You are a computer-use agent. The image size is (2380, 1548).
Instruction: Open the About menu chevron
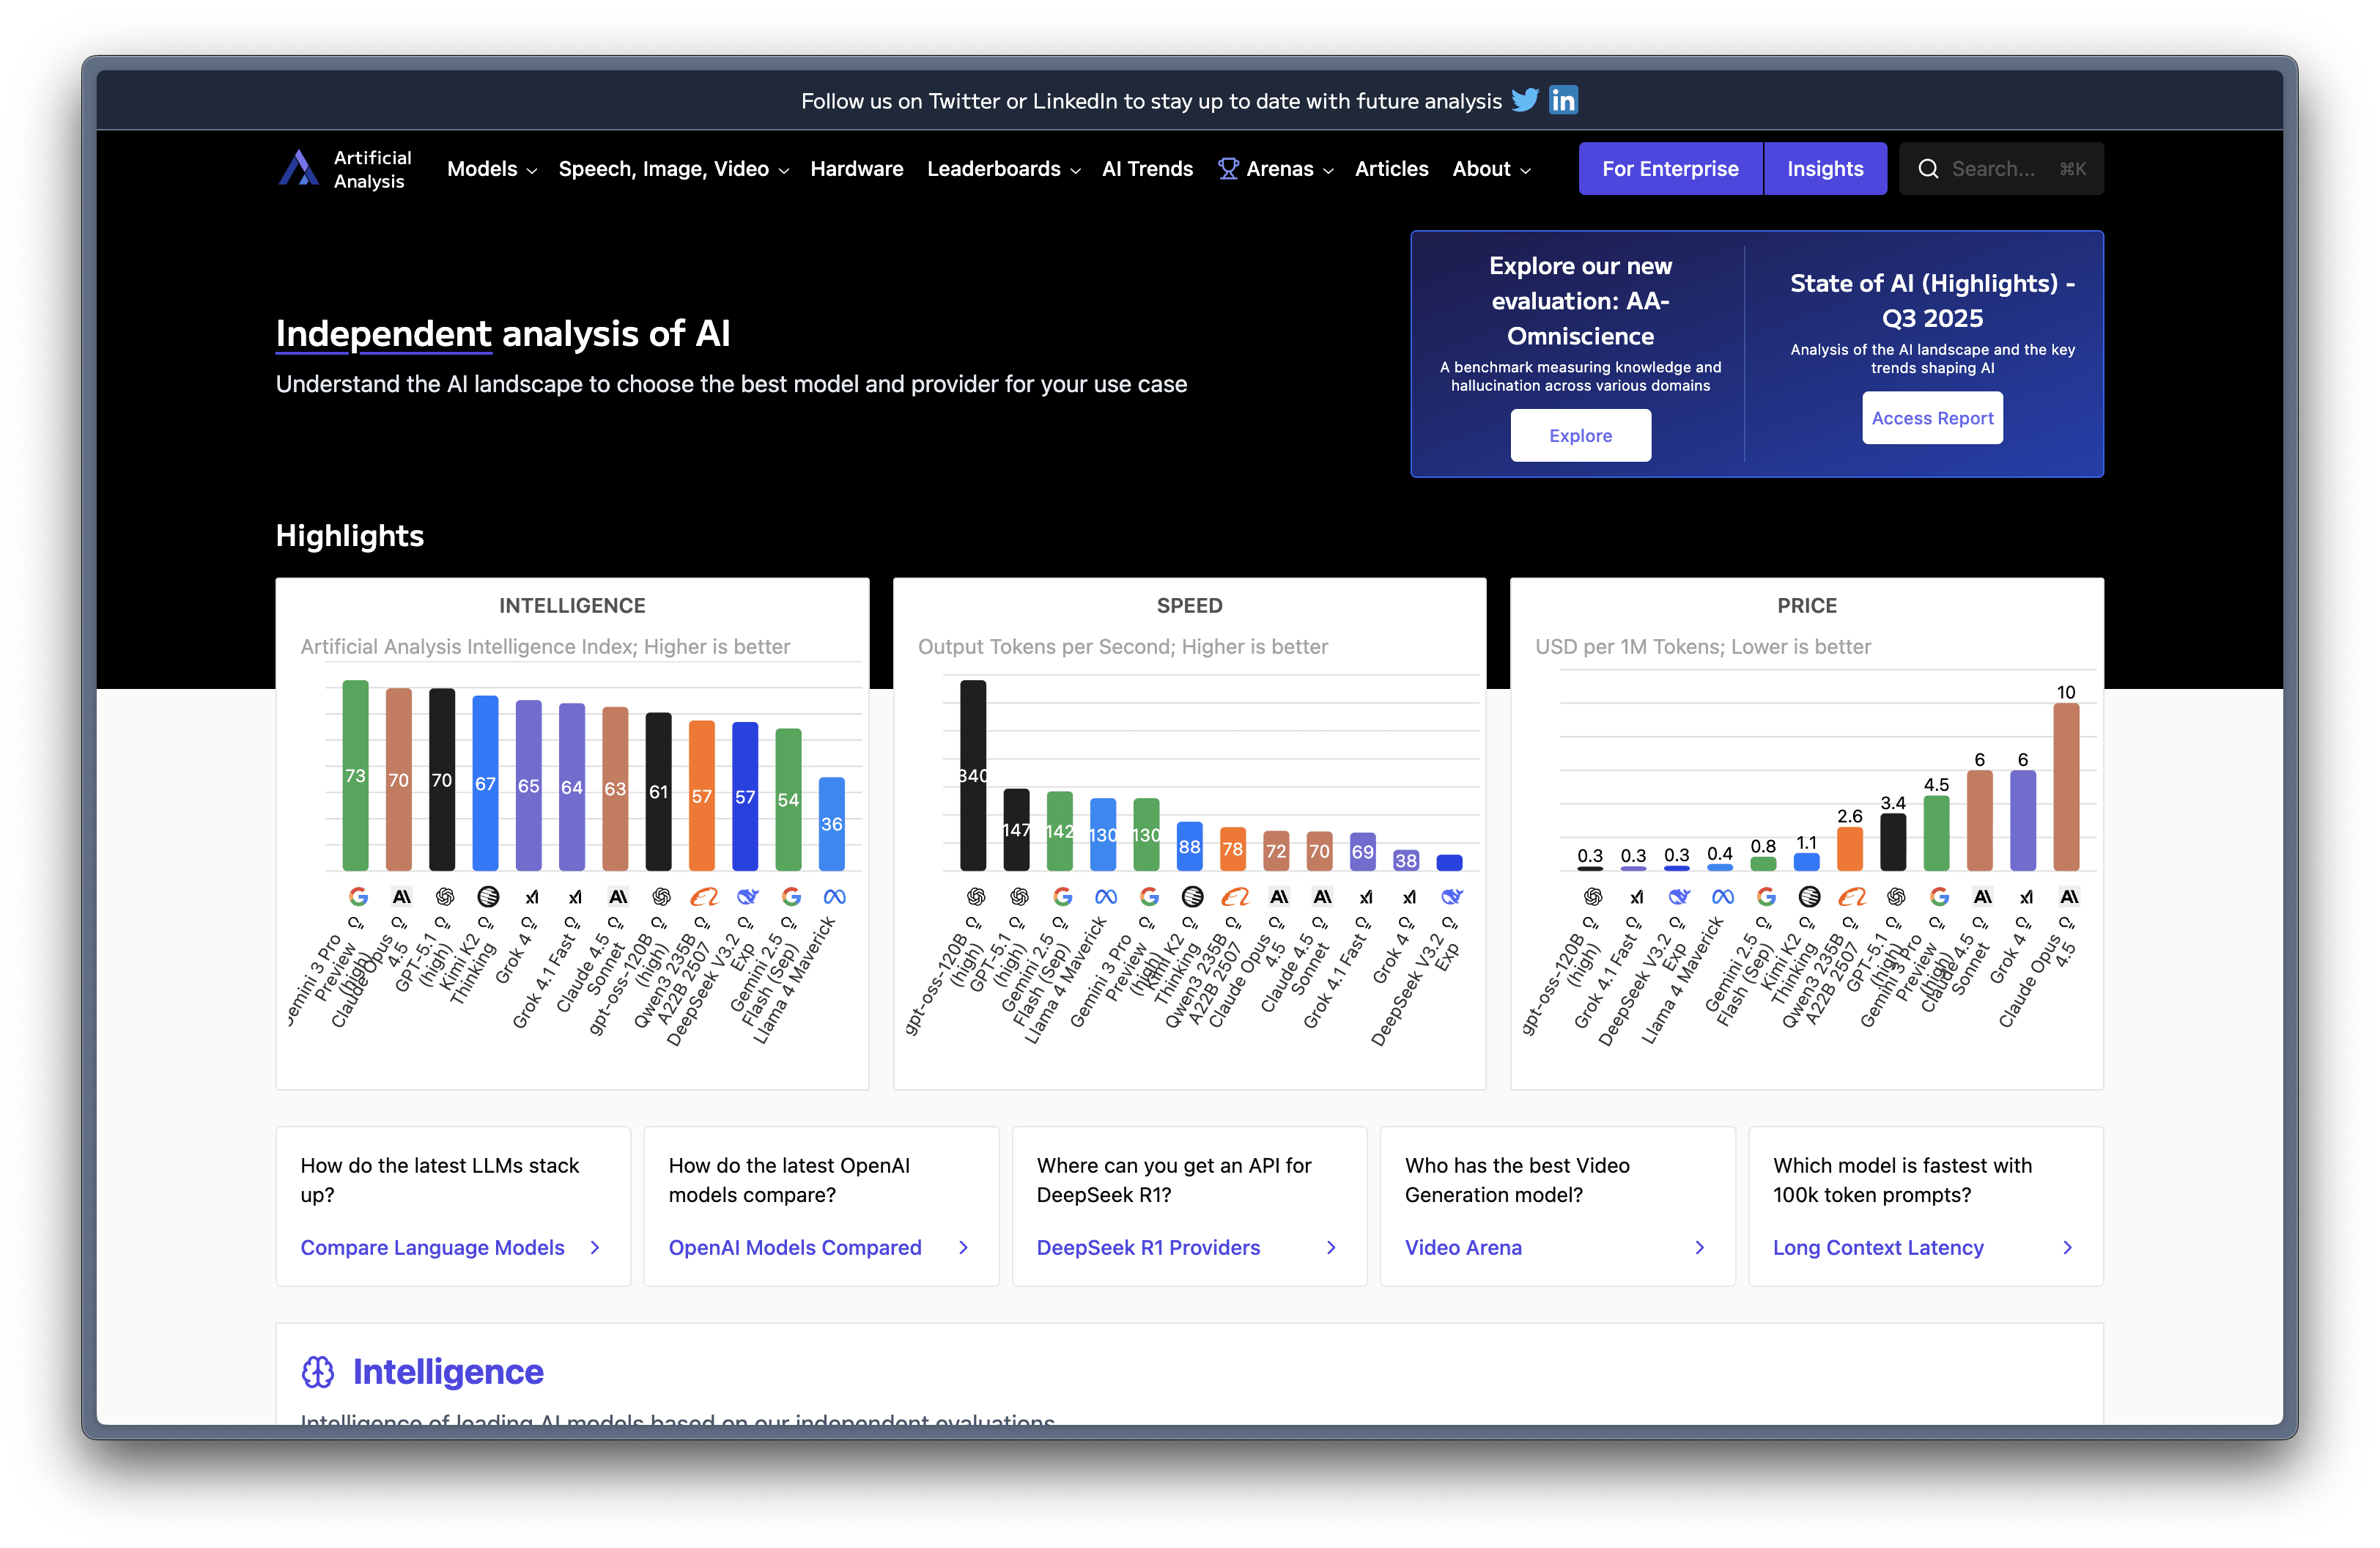pos(1525,171)
